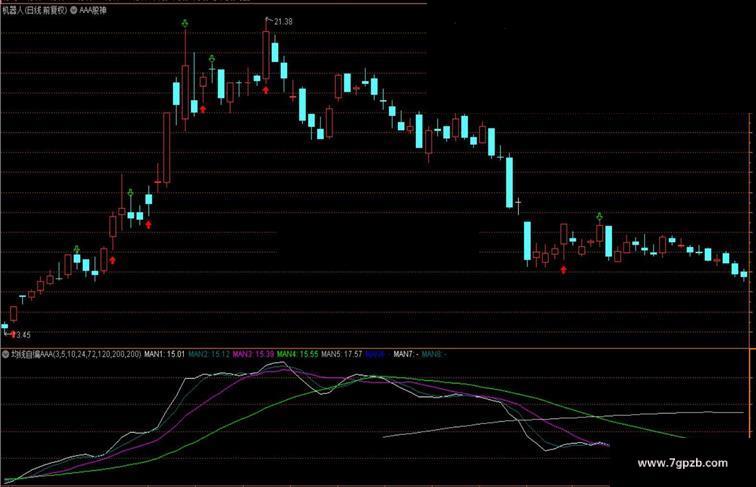Click the round icon before 均线自编AAA
Viewport: 756px width, 487px height.
5,354
